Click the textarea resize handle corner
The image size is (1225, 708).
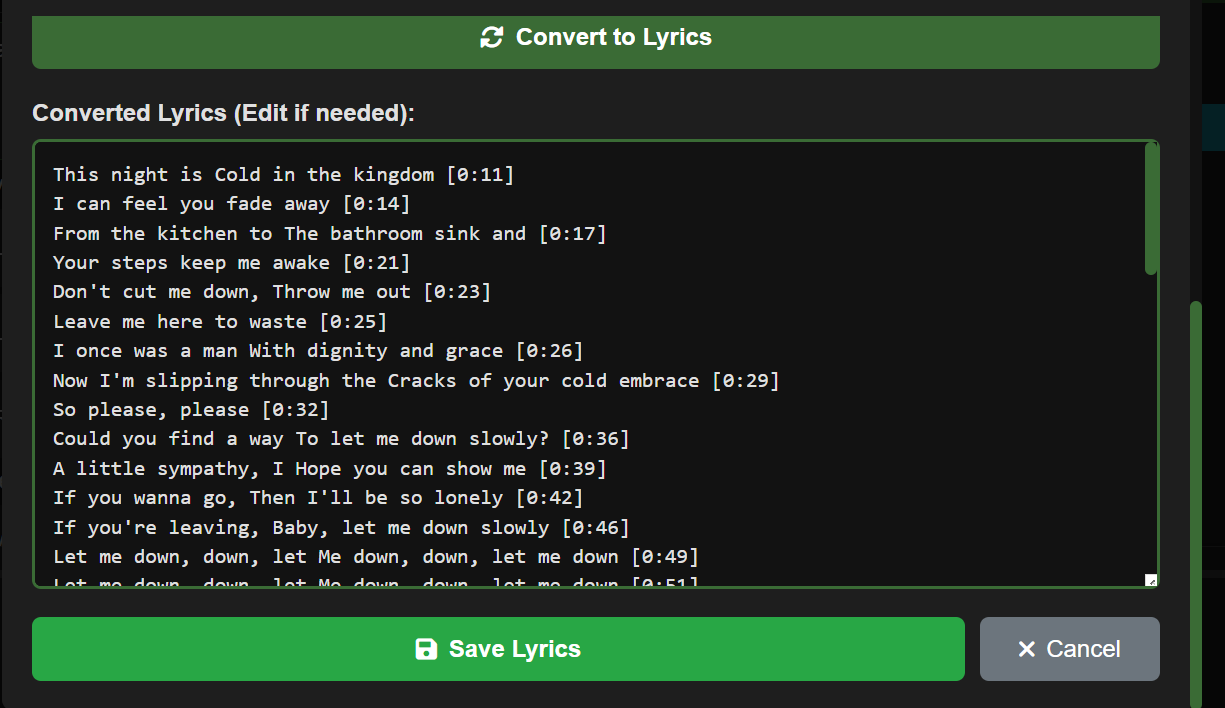point(1151,580)
